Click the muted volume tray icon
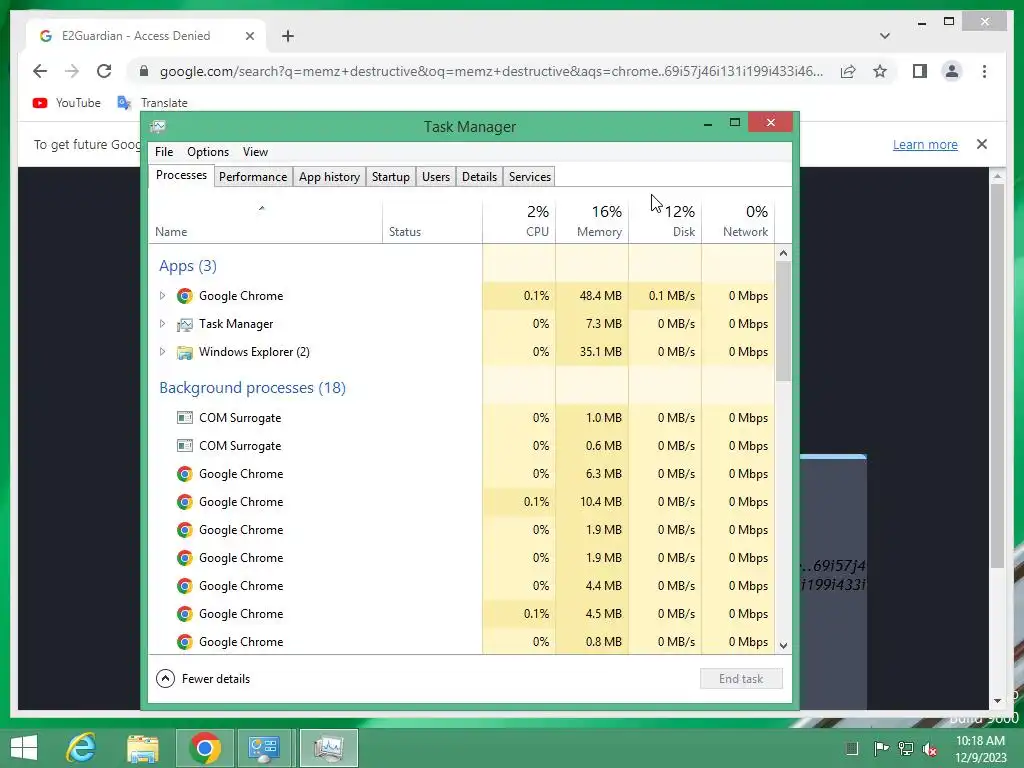The width and height of the screenshot is (1024, 768). click(930, 749)
